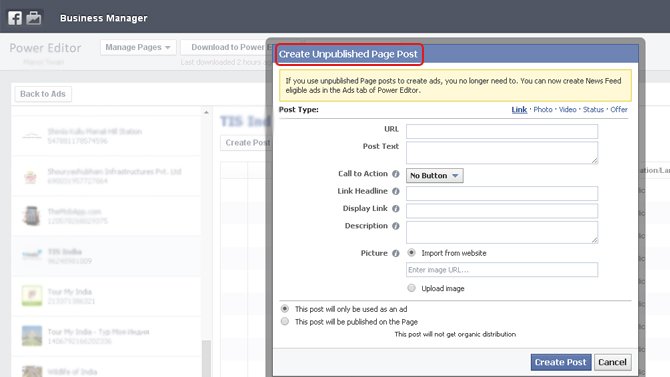Switch post type to Offer
670x377 pixels.
coord(619,109)
